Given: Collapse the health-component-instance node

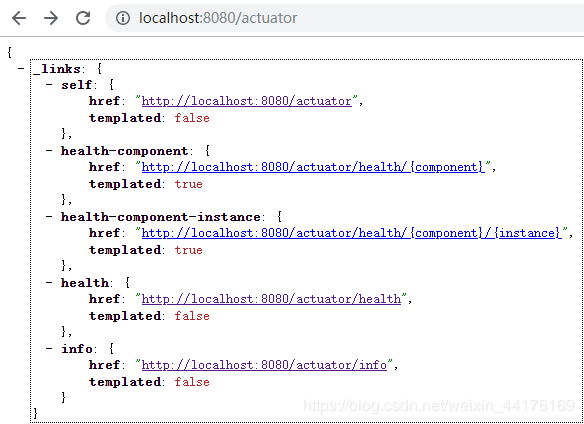Looking at the screenshot, I should click(49, 216).
